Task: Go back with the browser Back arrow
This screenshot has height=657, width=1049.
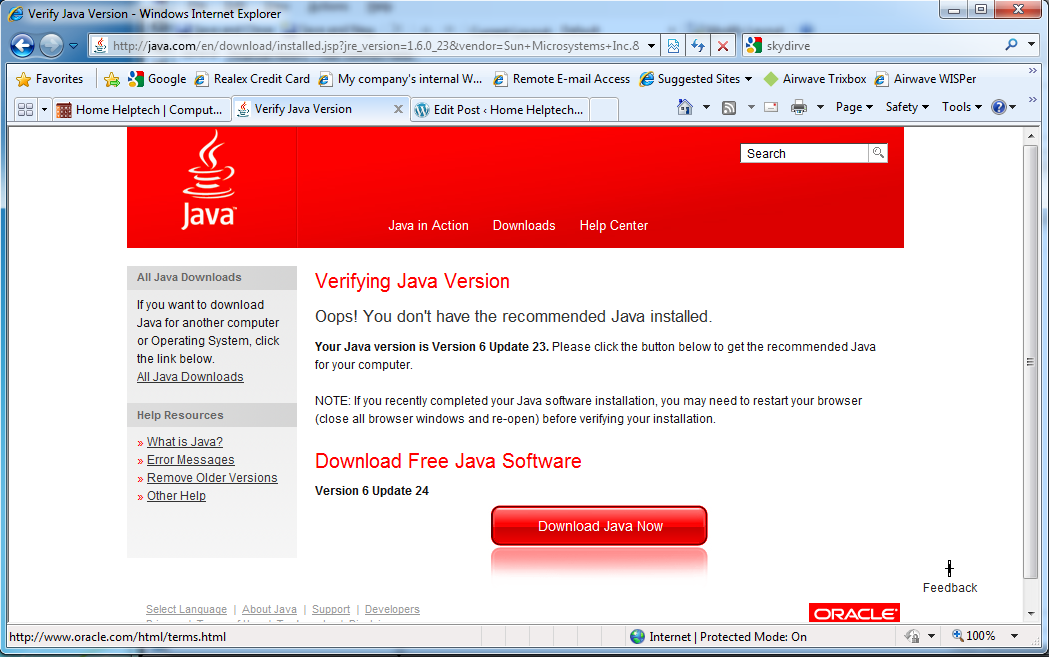Action: [x=22, y=45]
